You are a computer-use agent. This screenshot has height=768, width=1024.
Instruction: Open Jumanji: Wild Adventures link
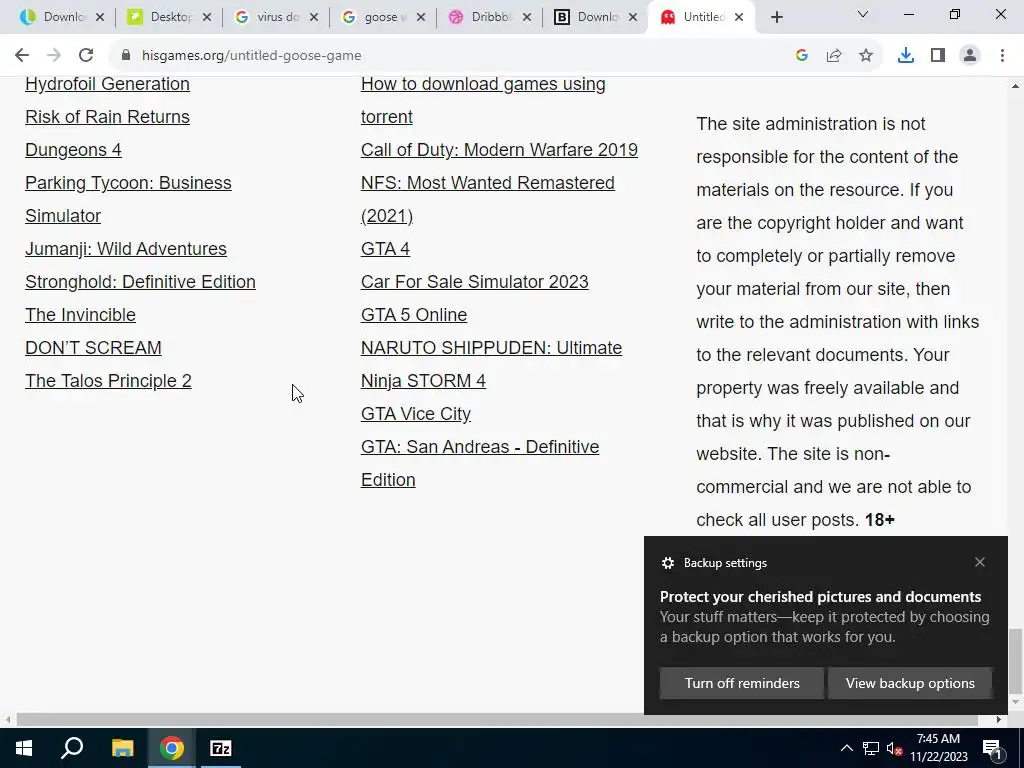126,249
